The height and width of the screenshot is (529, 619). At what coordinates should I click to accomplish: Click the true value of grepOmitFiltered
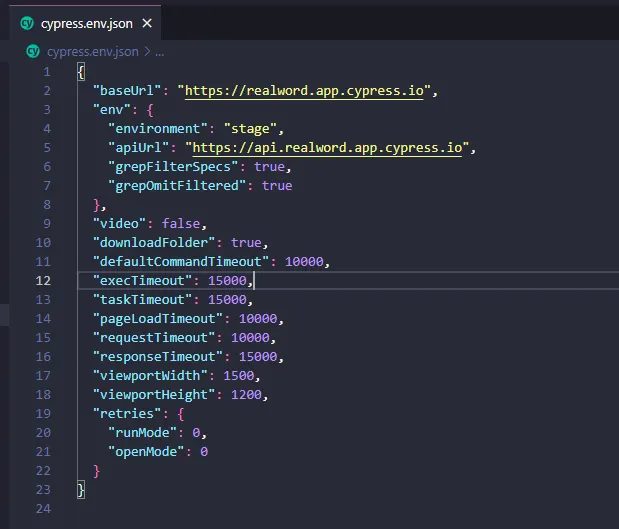coord(277,186)
